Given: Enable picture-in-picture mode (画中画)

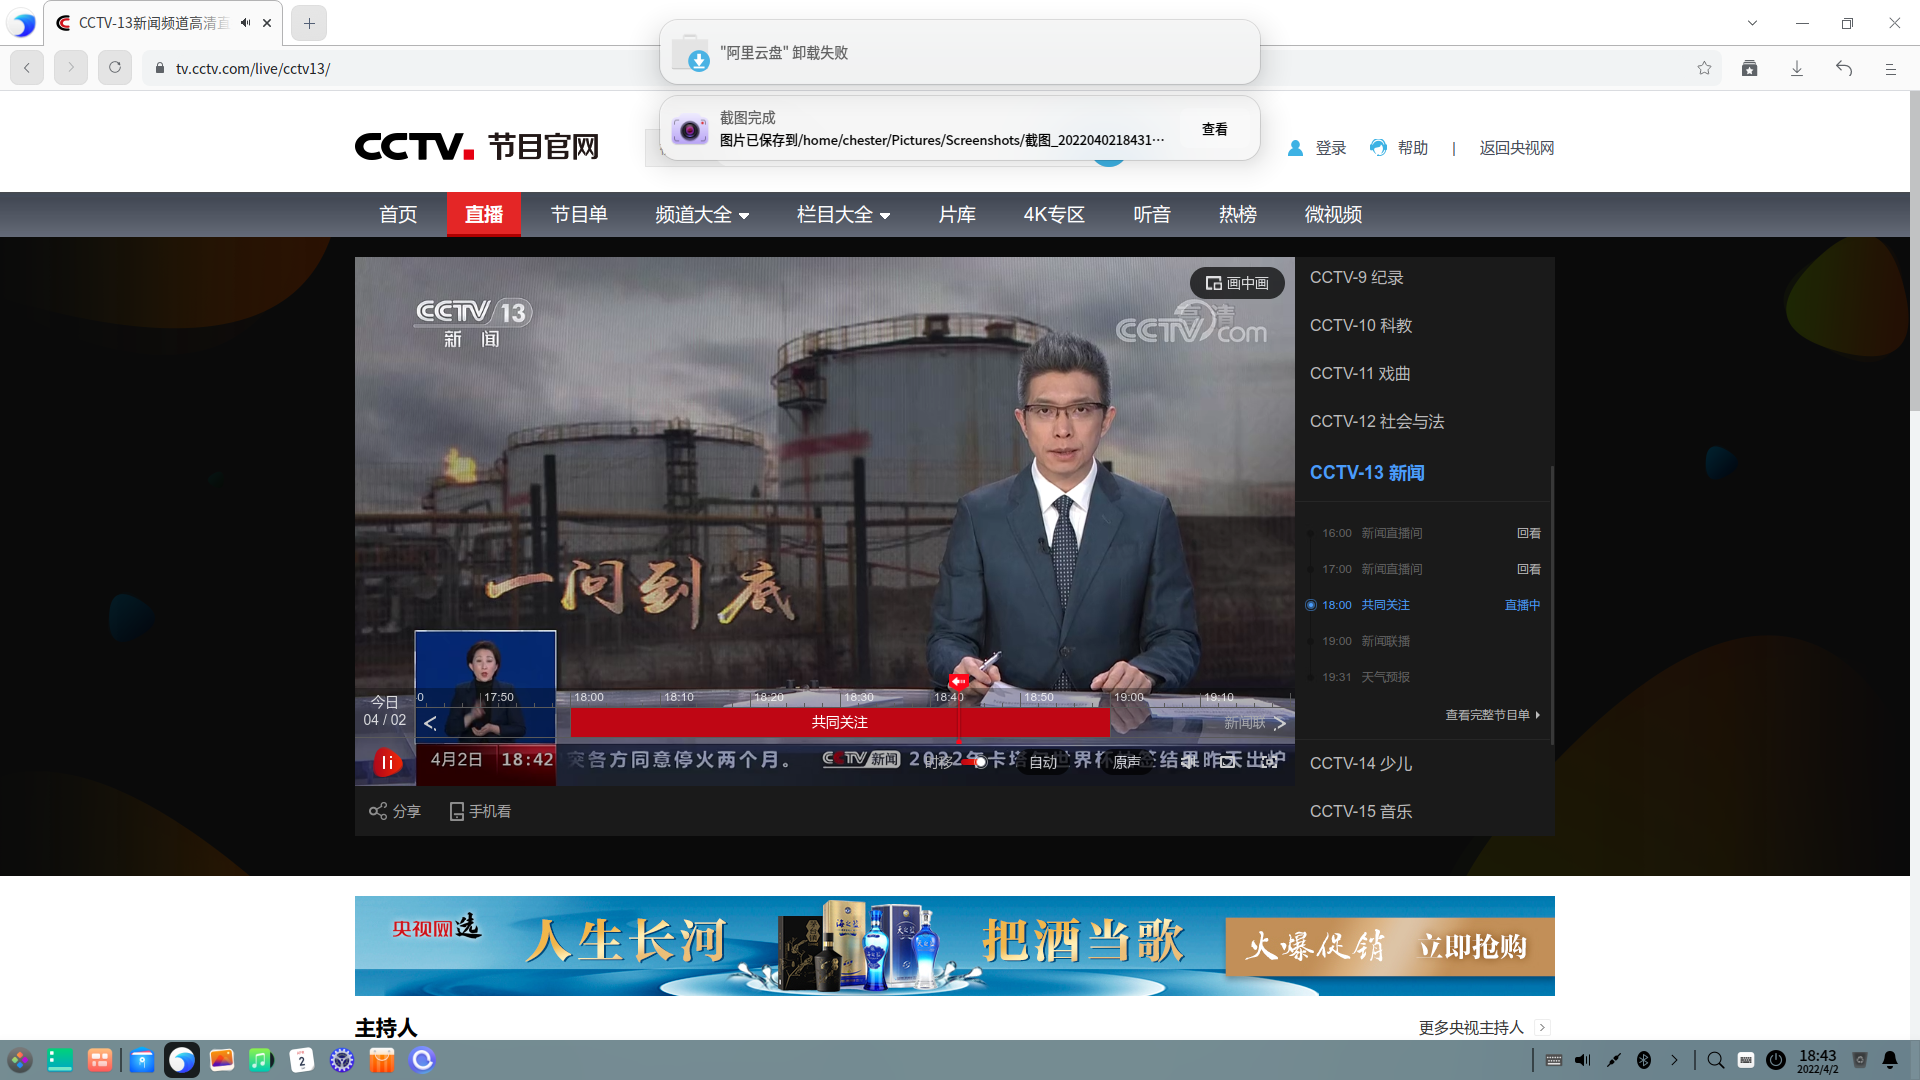Looking at the screenshot, I should point(1236,283).
